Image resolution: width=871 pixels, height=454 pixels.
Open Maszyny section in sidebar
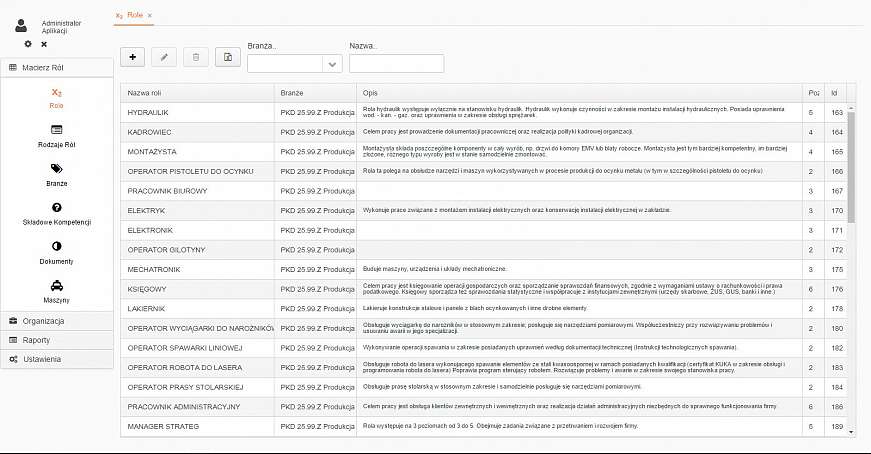click(x=56, y=290)
